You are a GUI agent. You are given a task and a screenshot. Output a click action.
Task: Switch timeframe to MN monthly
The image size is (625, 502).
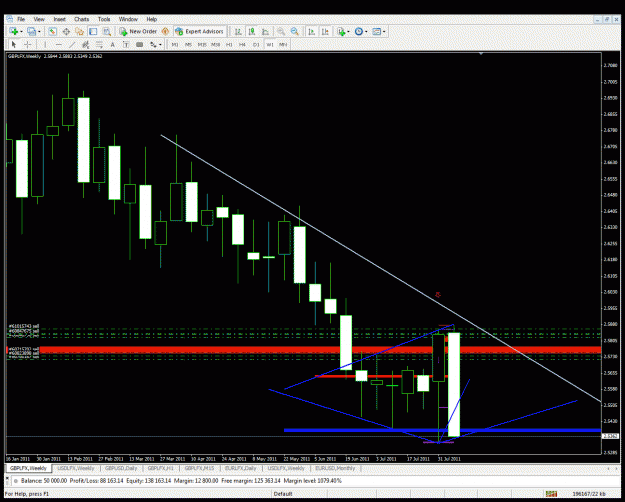(283, 45)
